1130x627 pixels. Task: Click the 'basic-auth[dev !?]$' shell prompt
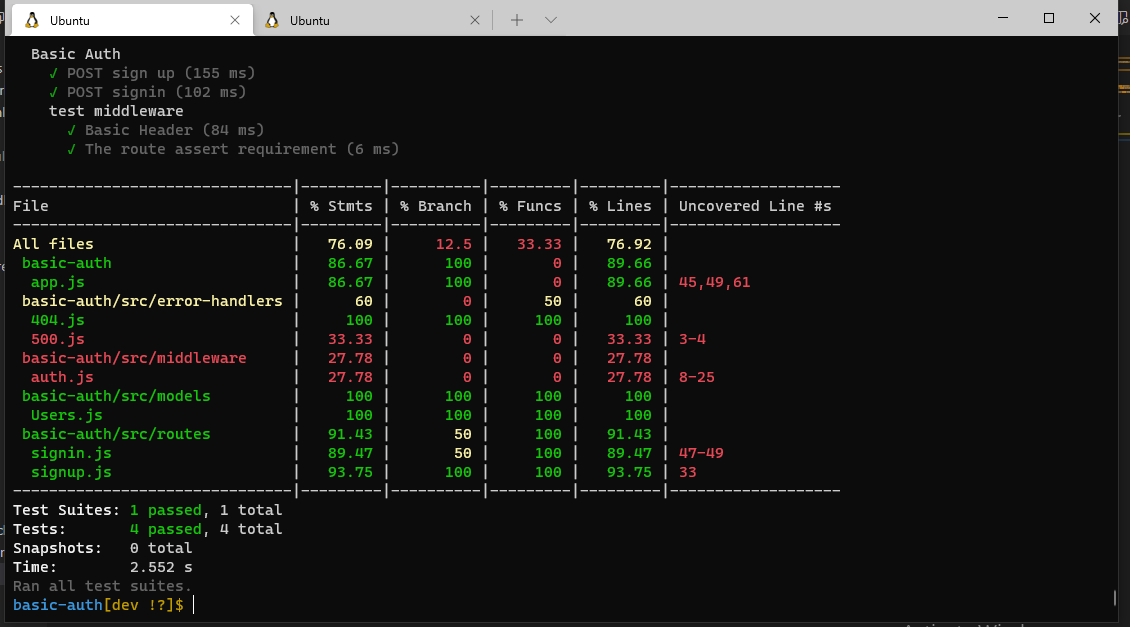coord(98,605)
